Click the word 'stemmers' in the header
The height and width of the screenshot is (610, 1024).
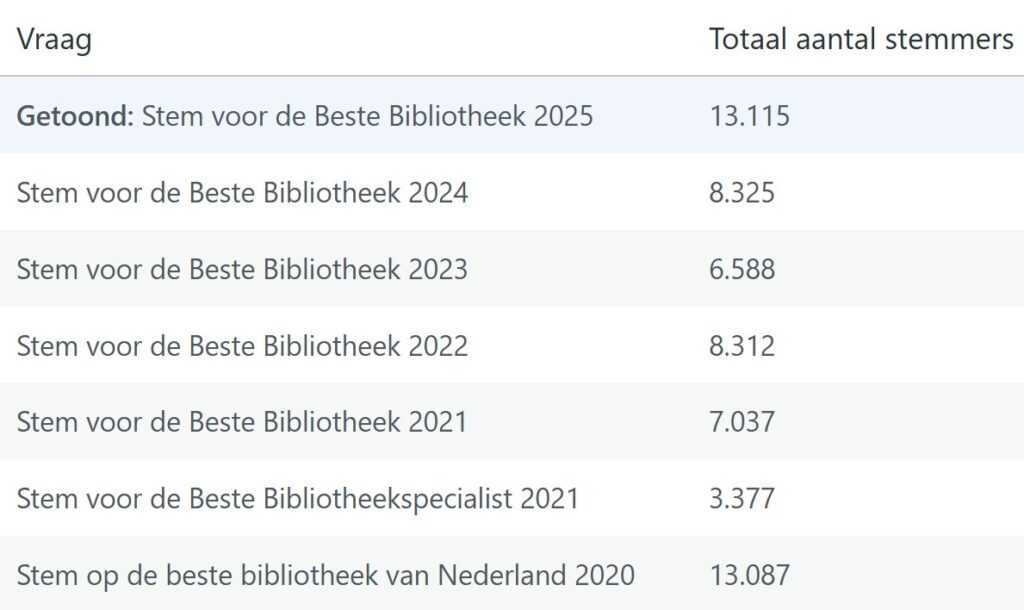tap(960, 40)
